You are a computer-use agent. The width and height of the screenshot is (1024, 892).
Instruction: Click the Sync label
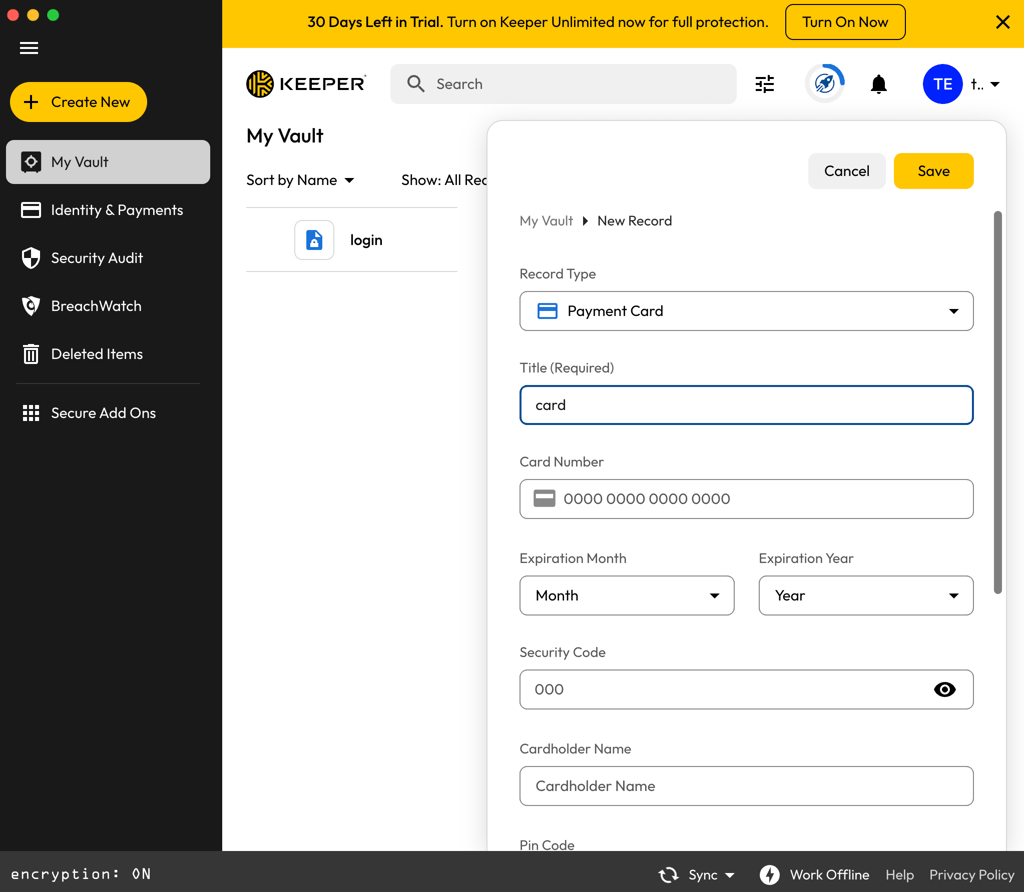703,875
